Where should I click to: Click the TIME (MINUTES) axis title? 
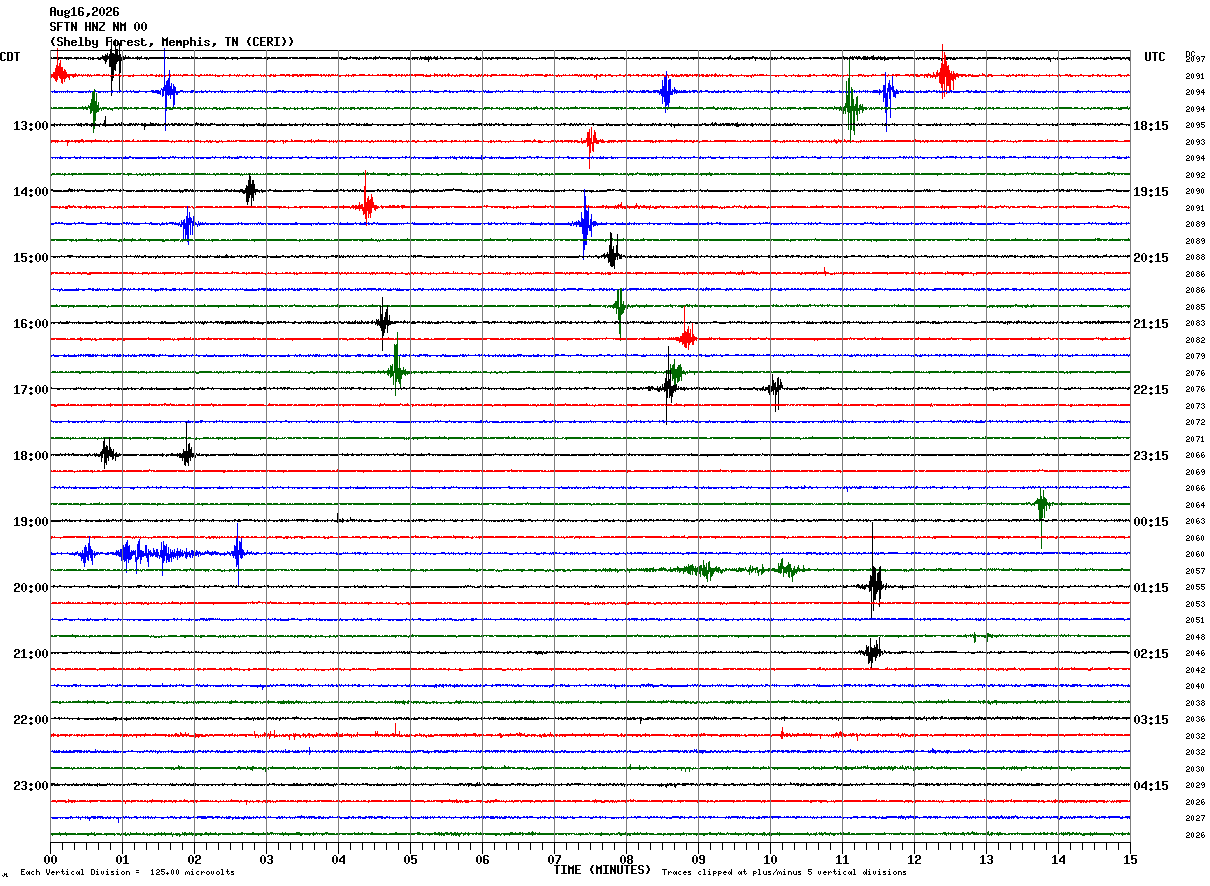click(x=602, y=870)
